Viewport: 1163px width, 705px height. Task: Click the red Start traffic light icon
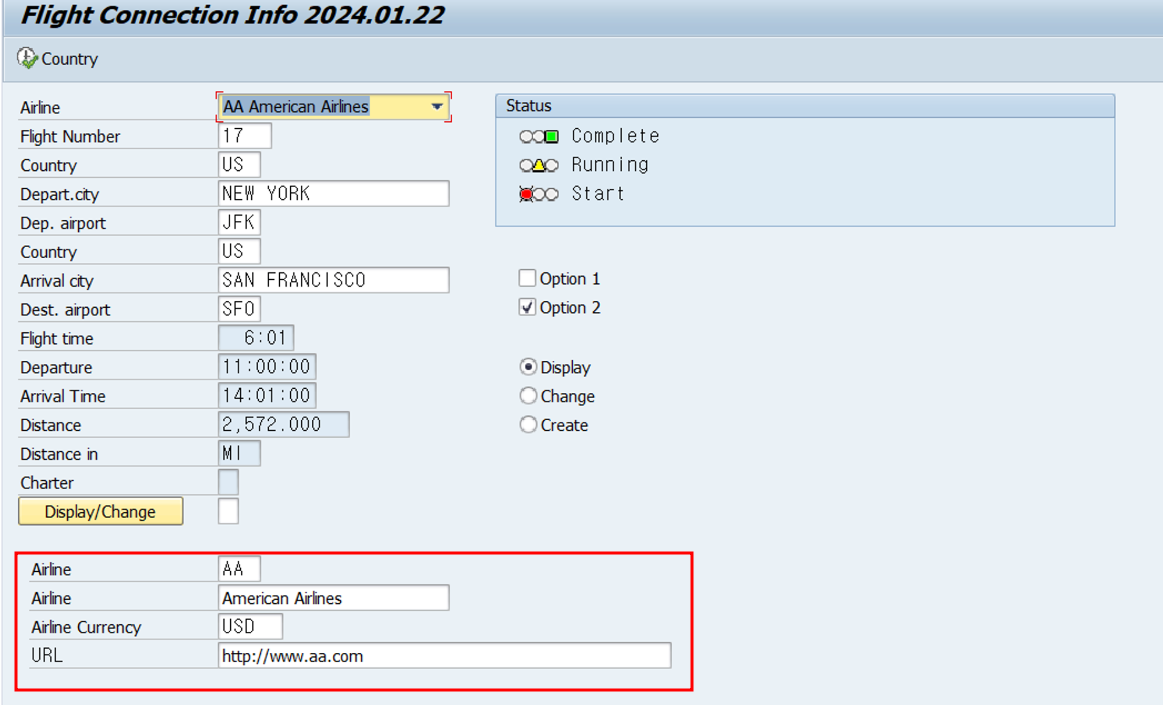pos(539,194)
